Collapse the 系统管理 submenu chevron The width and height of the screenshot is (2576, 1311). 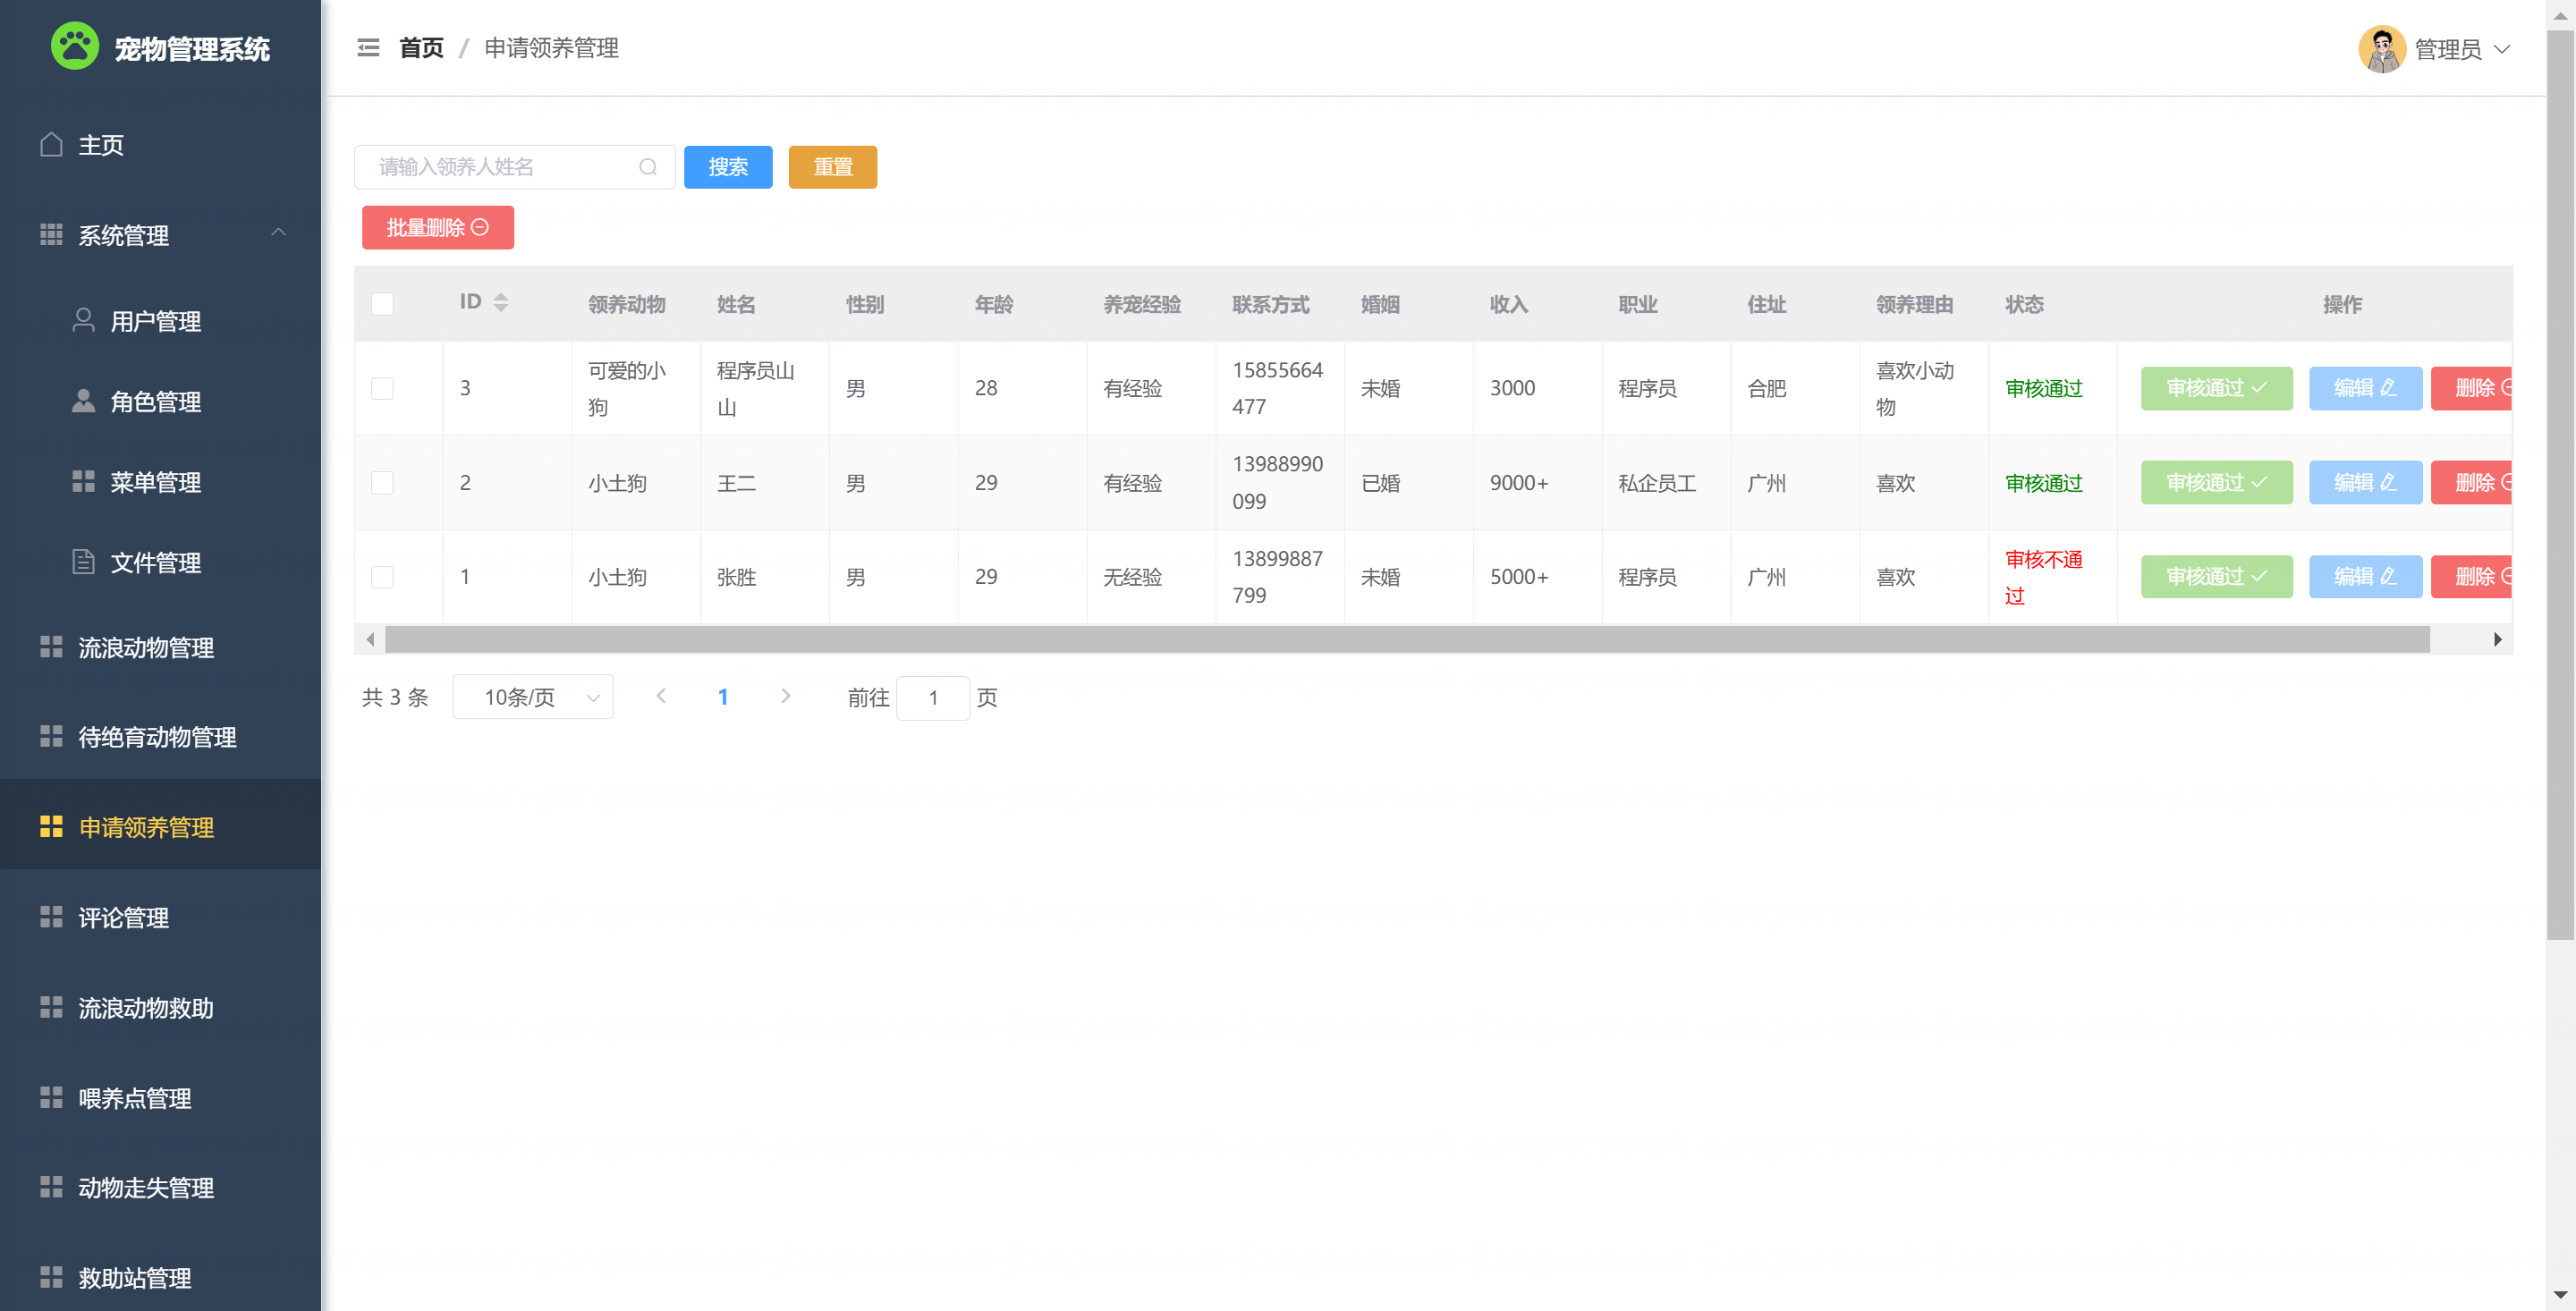[x=279, y=233]
